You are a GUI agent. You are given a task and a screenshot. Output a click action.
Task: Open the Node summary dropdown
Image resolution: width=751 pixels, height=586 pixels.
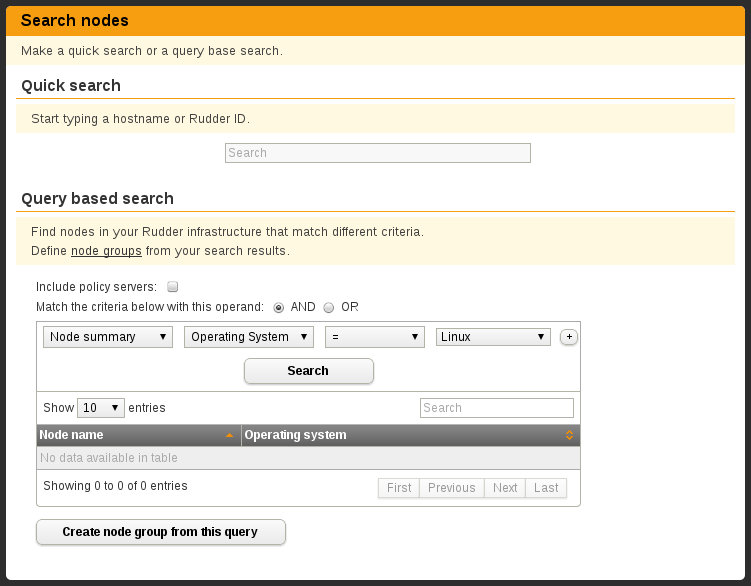coord(108,337)
